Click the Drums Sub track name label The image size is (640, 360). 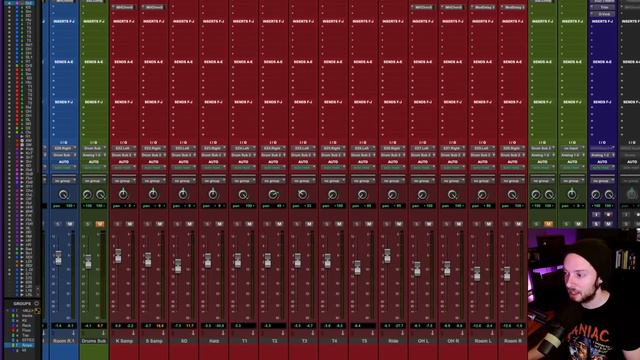94,341
